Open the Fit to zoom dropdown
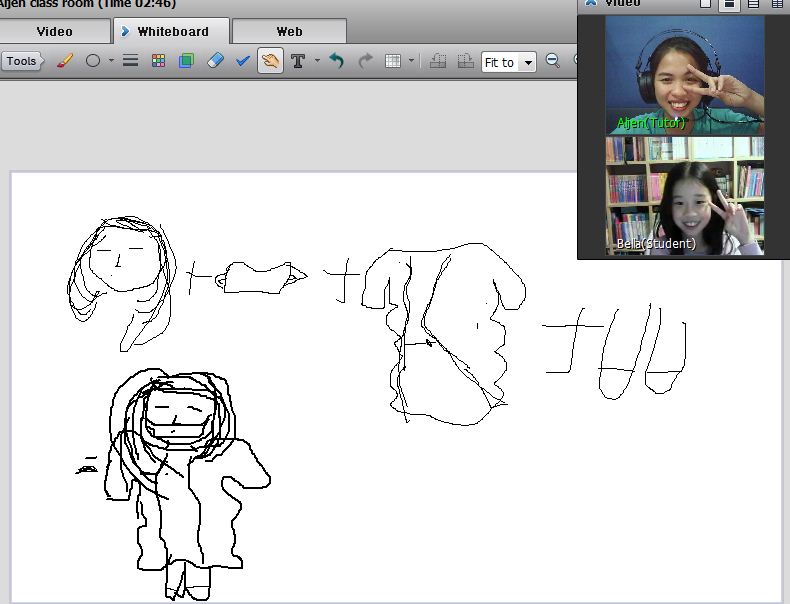790x604 pixels. coord(508,62)
